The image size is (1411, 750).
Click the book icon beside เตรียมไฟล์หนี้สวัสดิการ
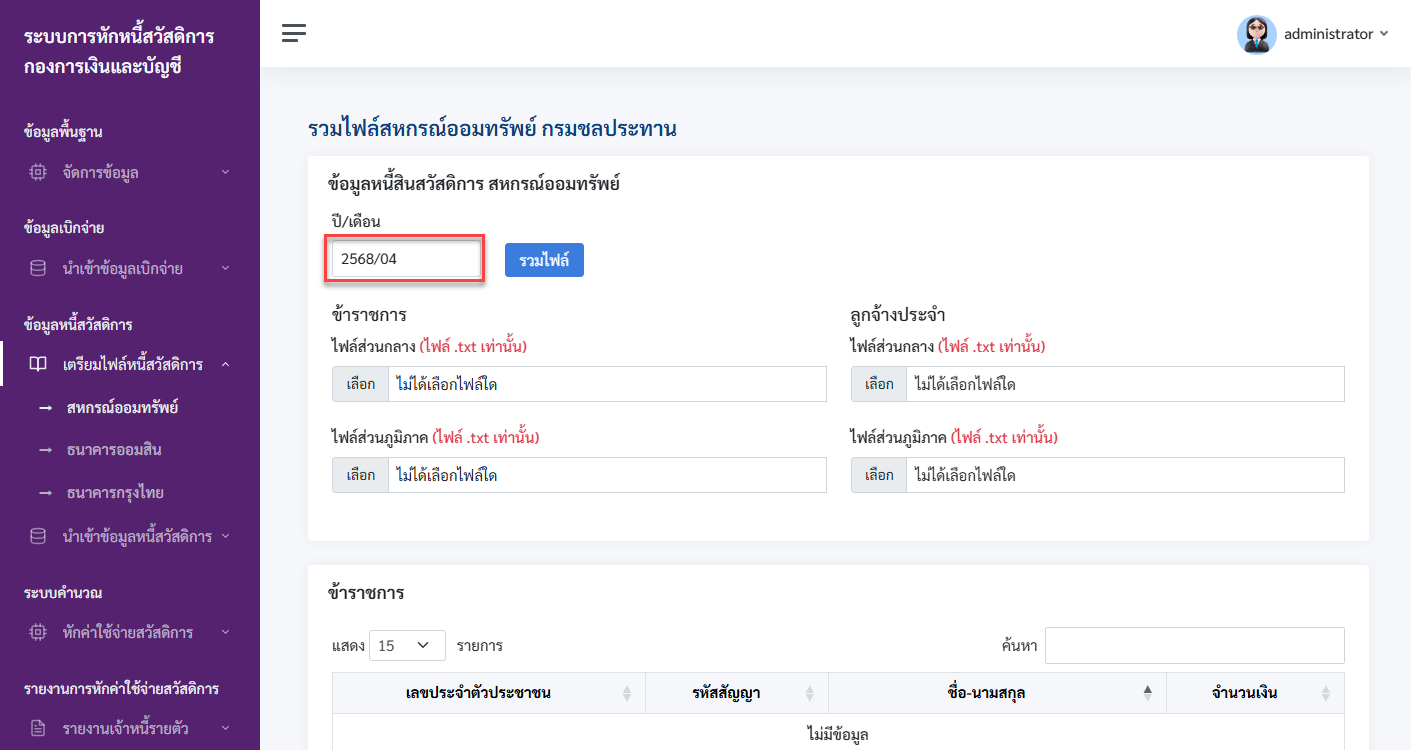point(38,364)
